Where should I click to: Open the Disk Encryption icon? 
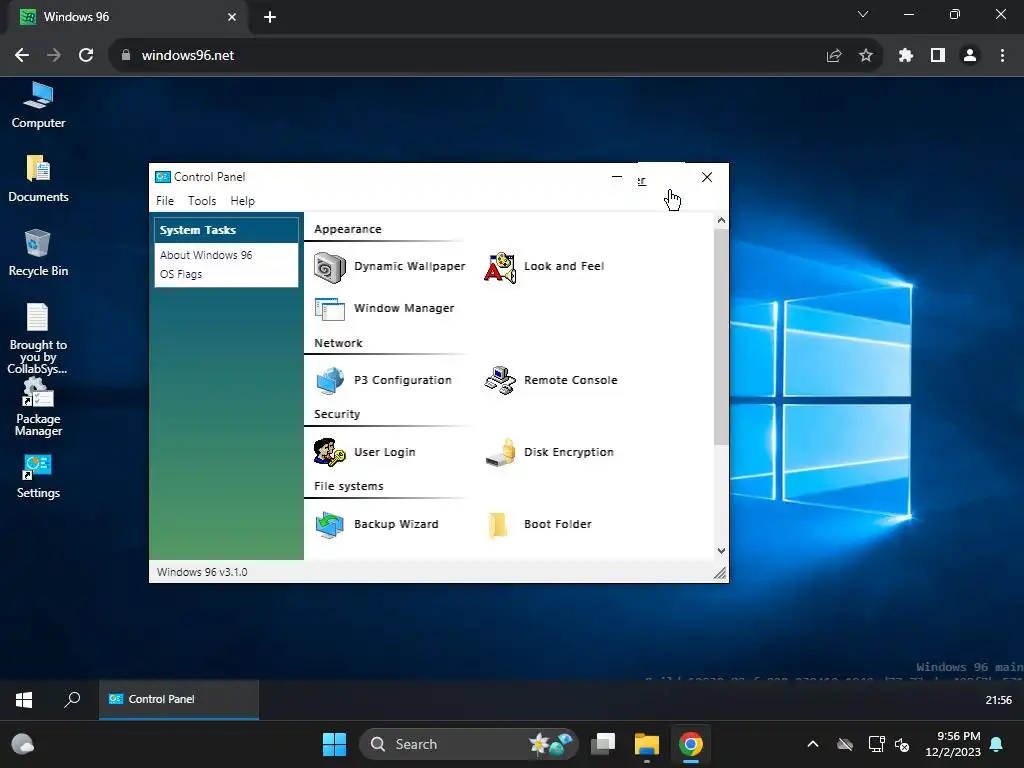coord(500,453)
